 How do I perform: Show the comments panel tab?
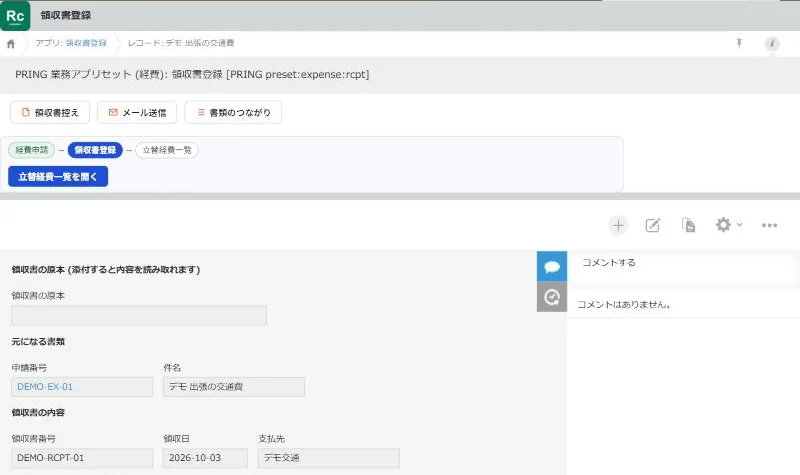(x=552, y=266)
